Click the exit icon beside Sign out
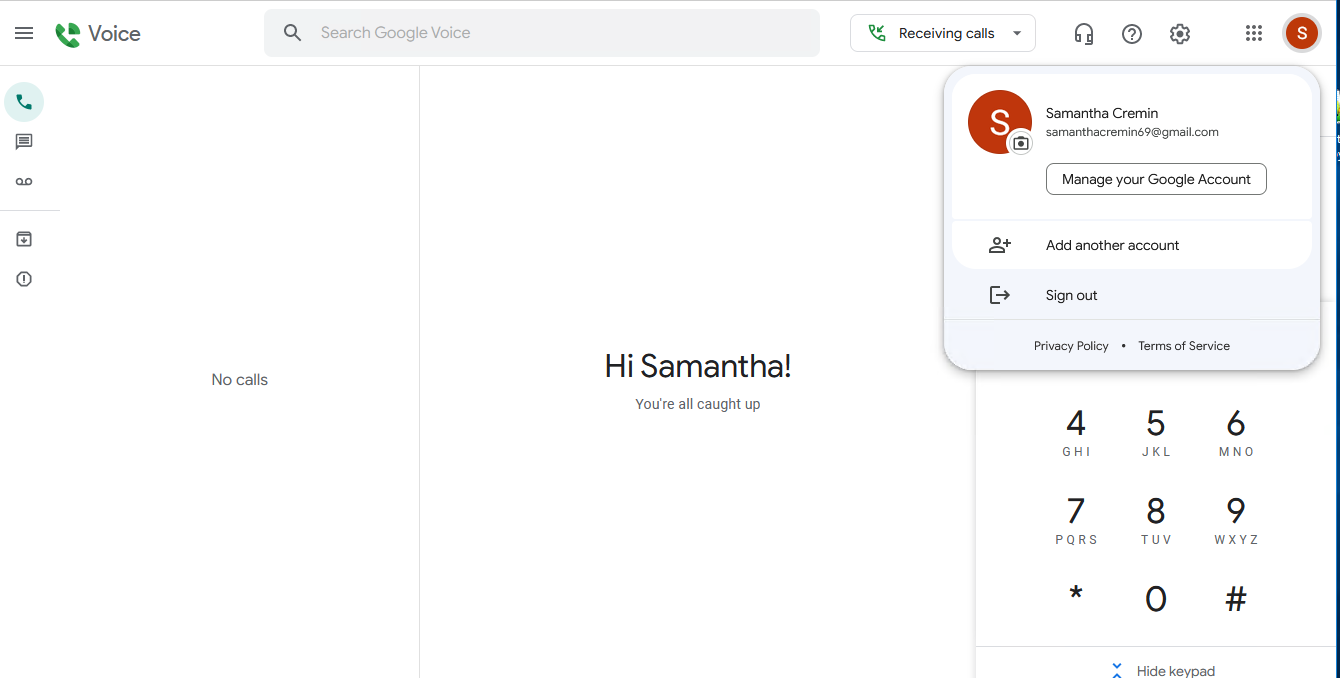This screenshot has width=1340, height=678. tap(1000, 295)
